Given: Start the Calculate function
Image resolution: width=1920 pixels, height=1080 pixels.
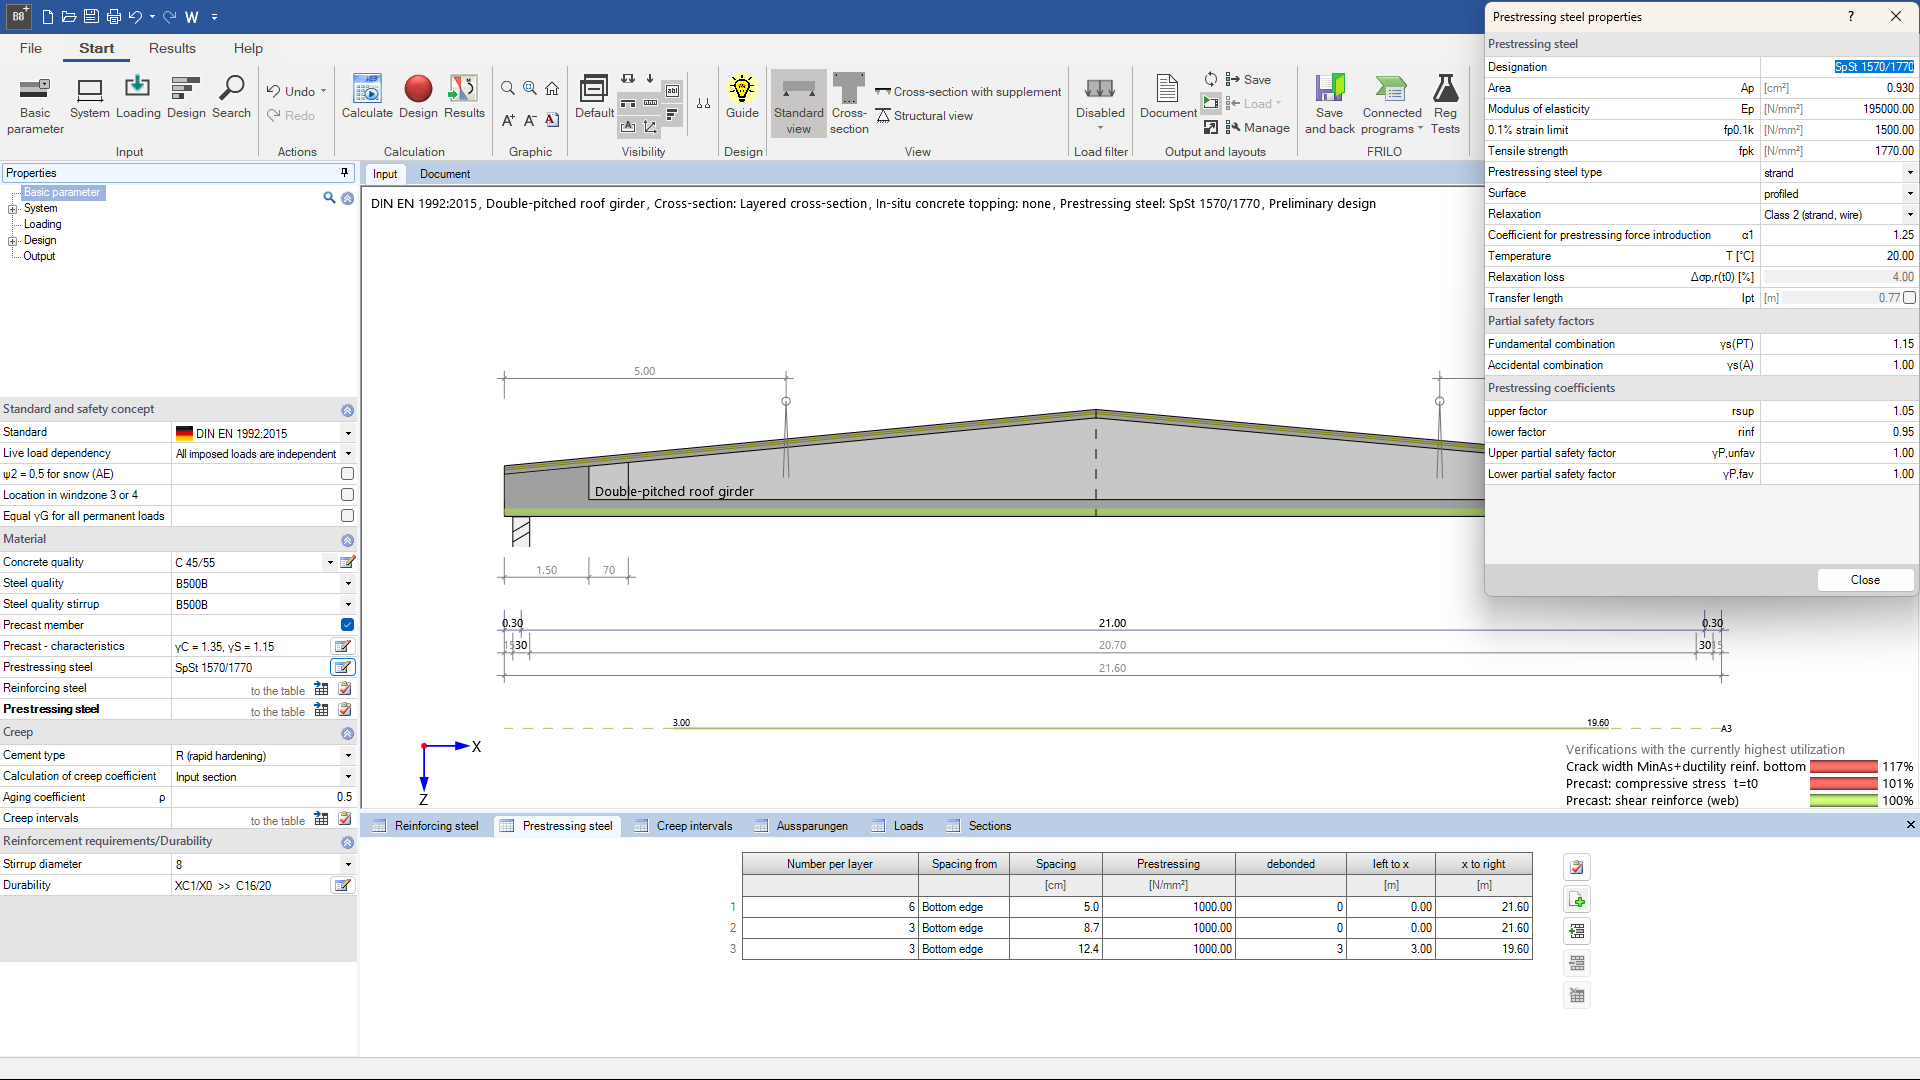Looking at the screenshot, I should (367, 95).
